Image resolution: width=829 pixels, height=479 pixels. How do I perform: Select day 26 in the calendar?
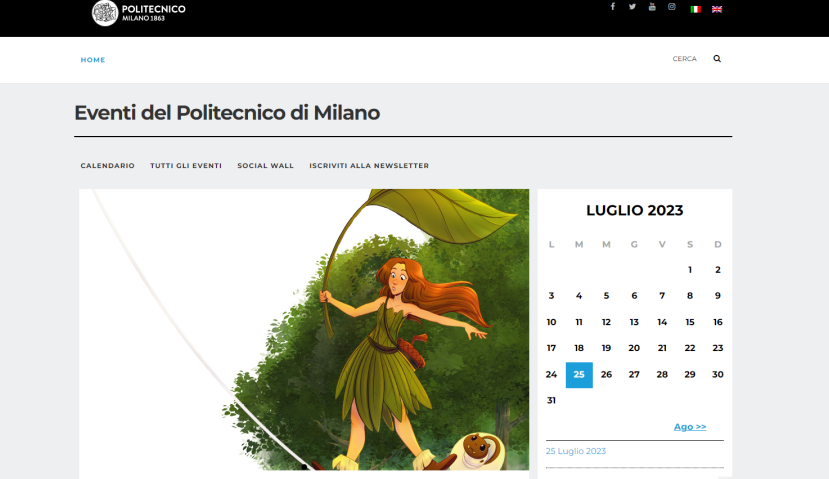[x=606, y=374]
